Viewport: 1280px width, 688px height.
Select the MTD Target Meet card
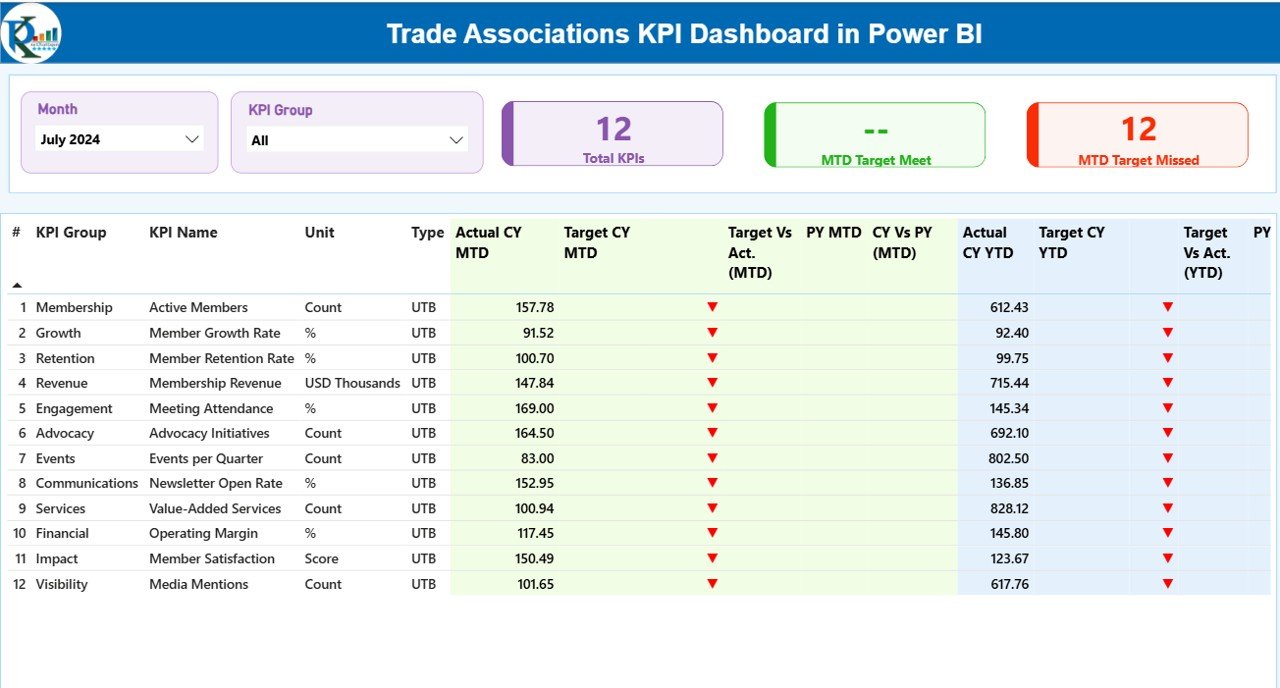(874, 133)
